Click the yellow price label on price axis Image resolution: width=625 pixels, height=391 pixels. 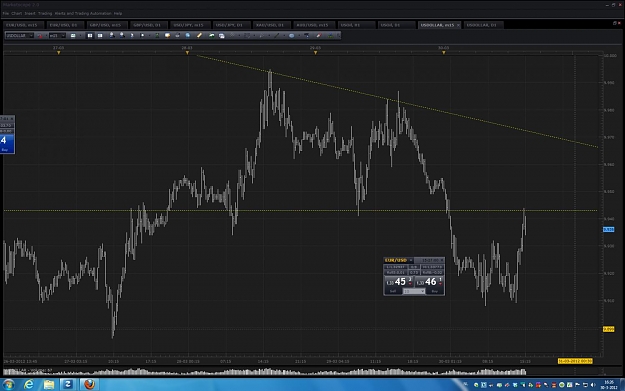pos(608,329)
